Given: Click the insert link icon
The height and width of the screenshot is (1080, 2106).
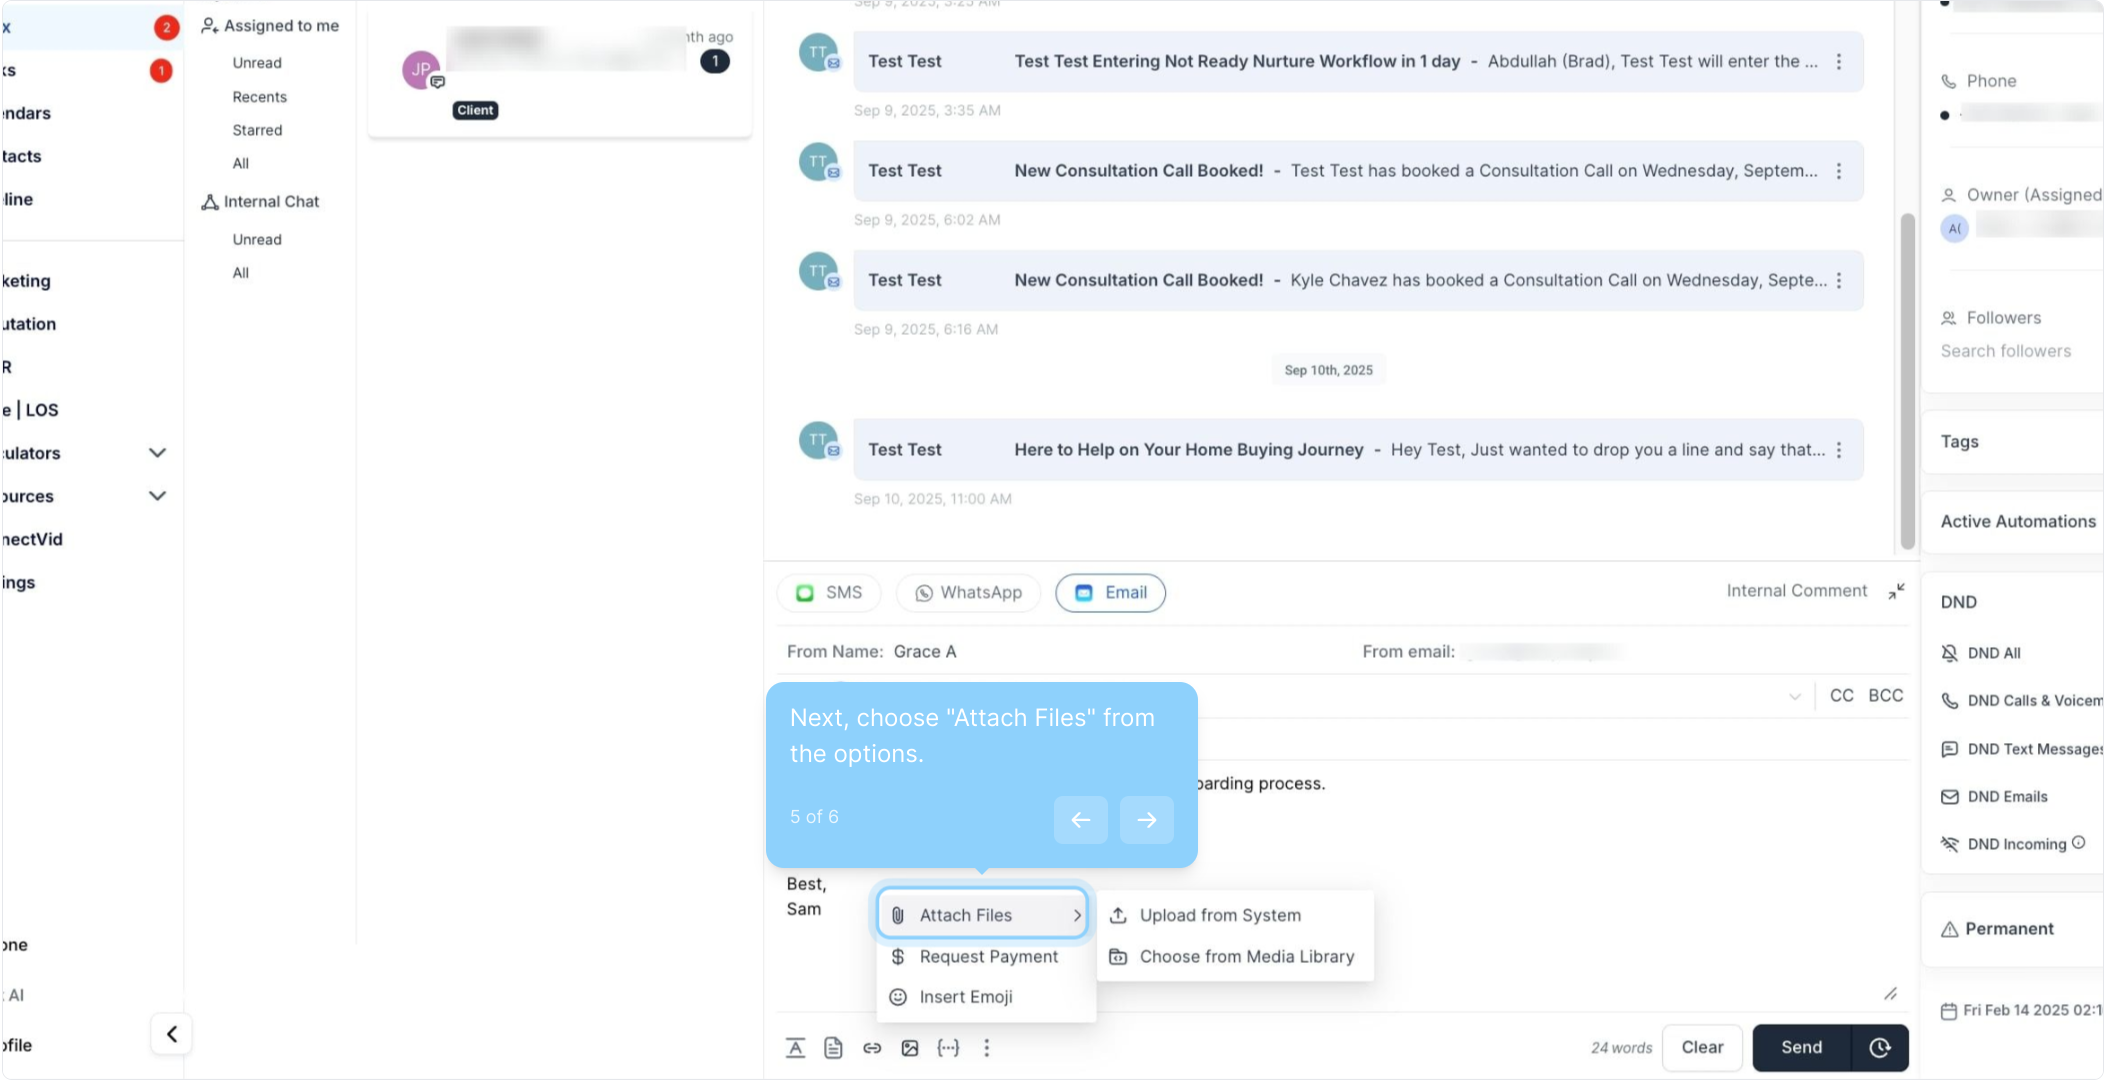Looking at the screenshot, I should click(x=872, y=1047).
